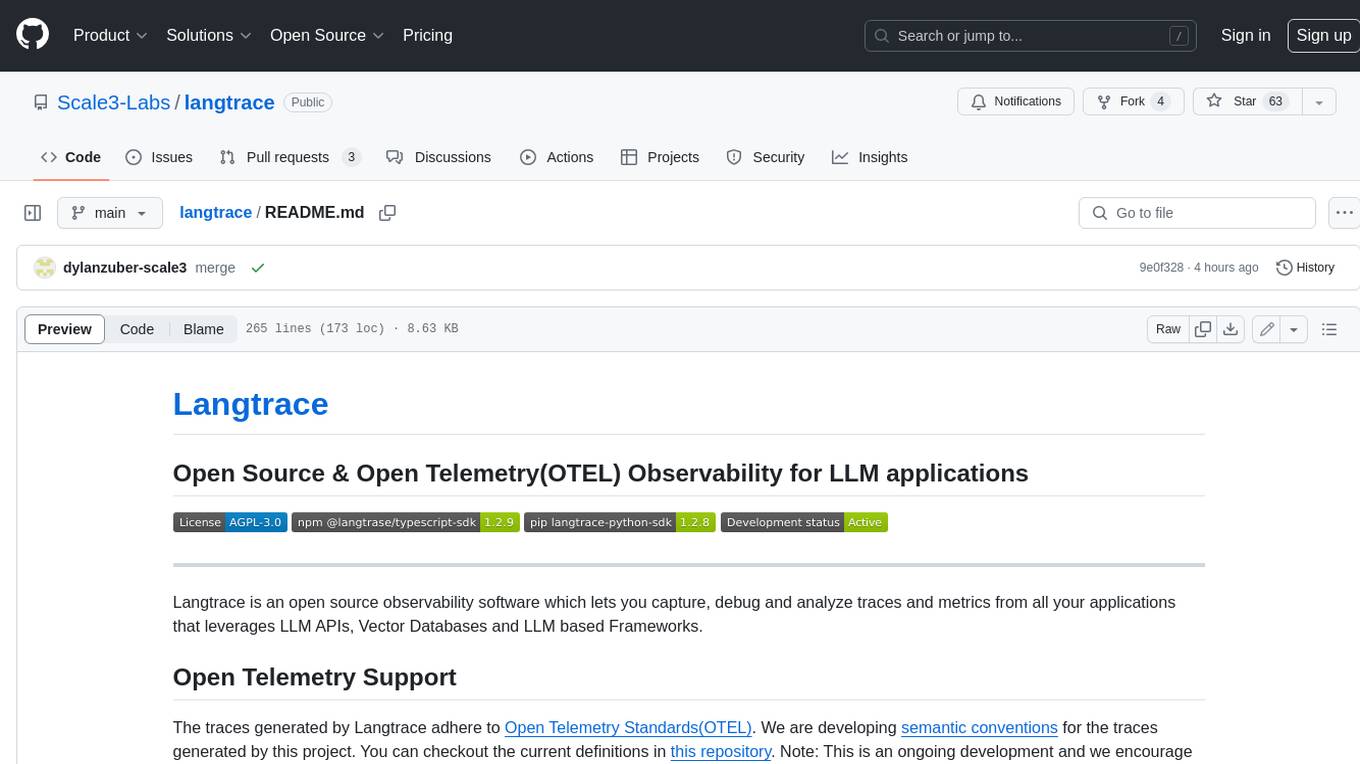Image resolution: width=1360 pixels, height=764 pixels.
Task: Copy the README.md file path
Action: [x=388, y=213]
